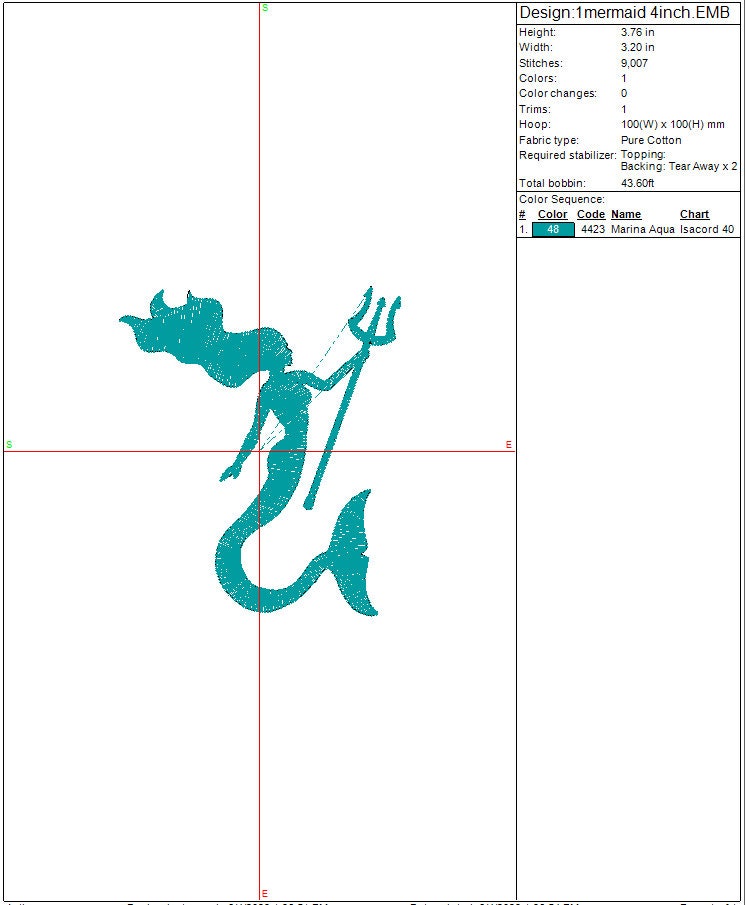Click the green S marker at top of hoop

[x=265, y=8]
